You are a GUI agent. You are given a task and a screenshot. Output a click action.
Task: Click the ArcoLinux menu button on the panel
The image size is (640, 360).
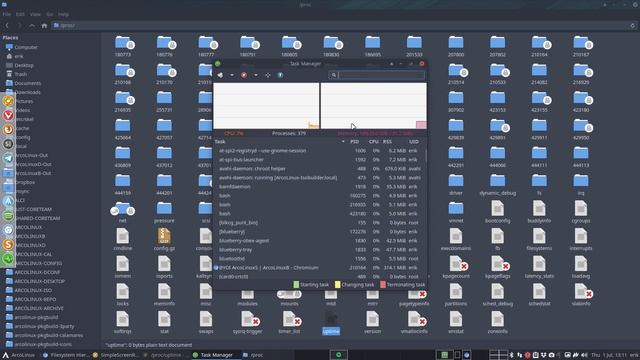coord(19,355)
